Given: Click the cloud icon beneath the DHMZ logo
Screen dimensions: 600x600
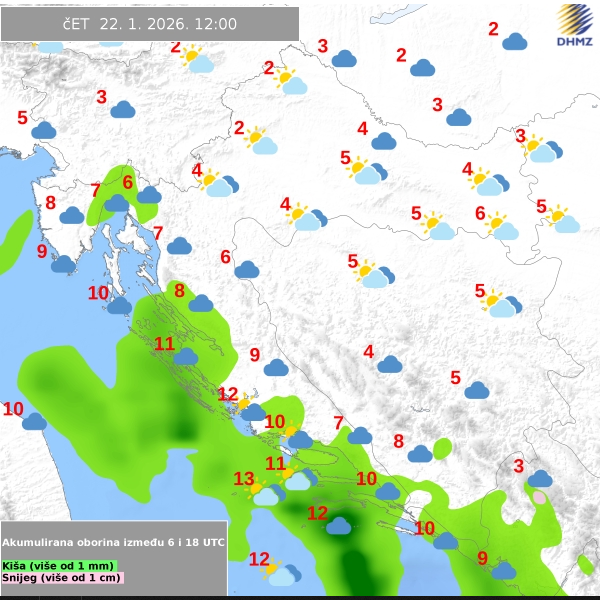Looking at the screenshot, I should point(515,41).
